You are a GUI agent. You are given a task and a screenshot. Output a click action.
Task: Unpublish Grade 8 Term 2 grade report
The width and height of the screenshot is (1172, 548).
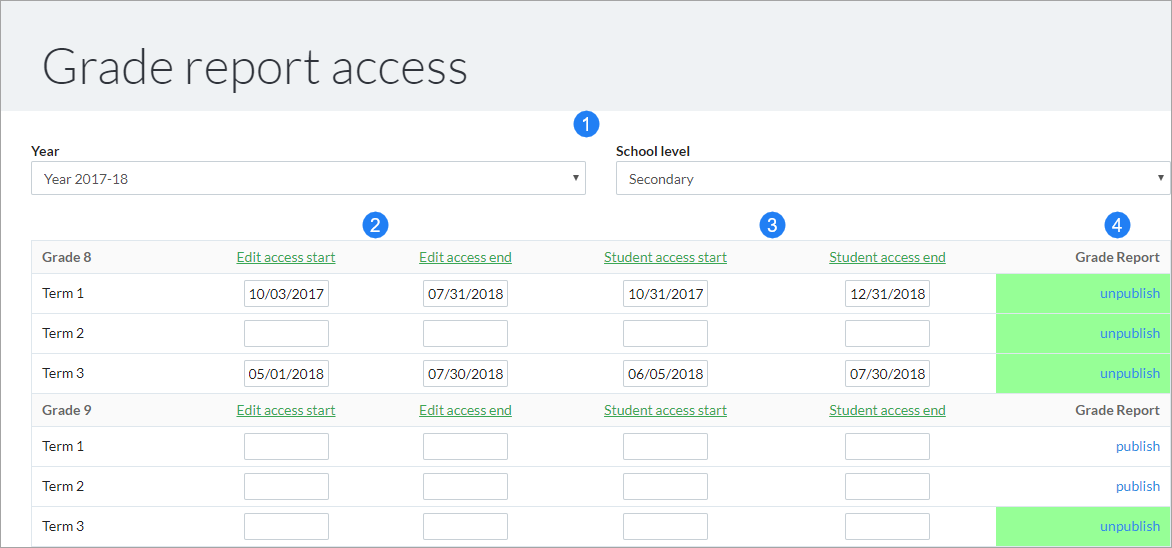coord(1129,333)
